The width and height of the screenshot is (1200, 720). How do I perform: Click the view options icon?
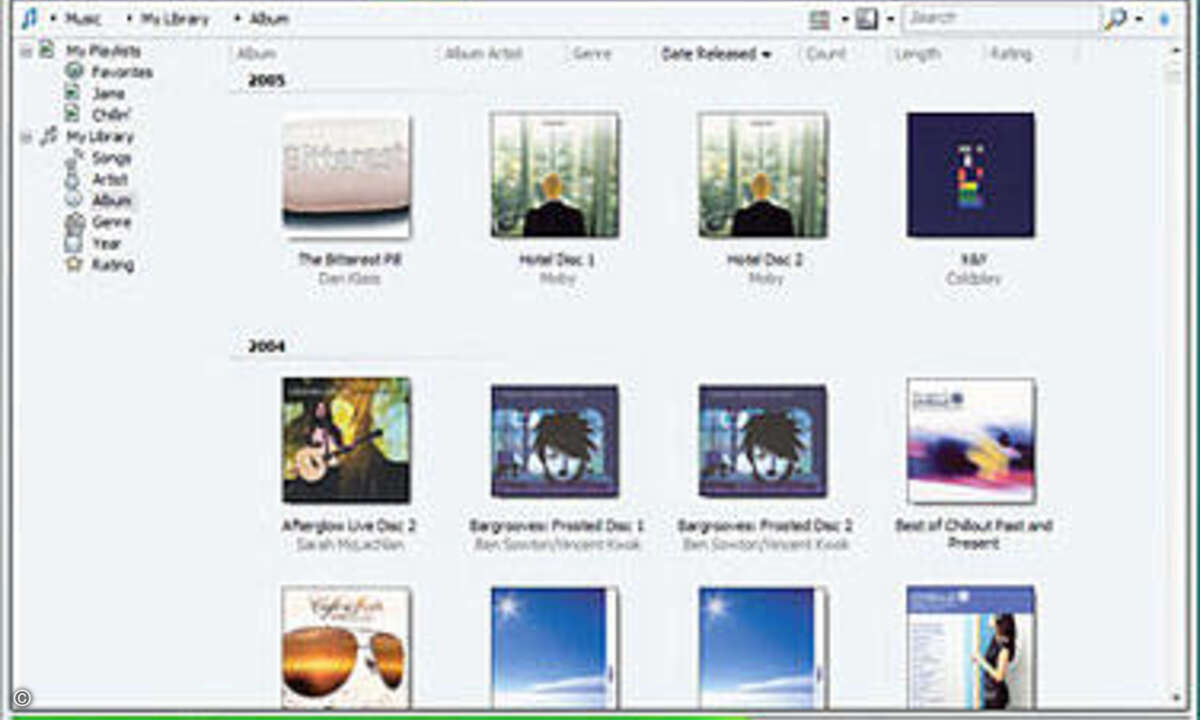click(820, 19)
